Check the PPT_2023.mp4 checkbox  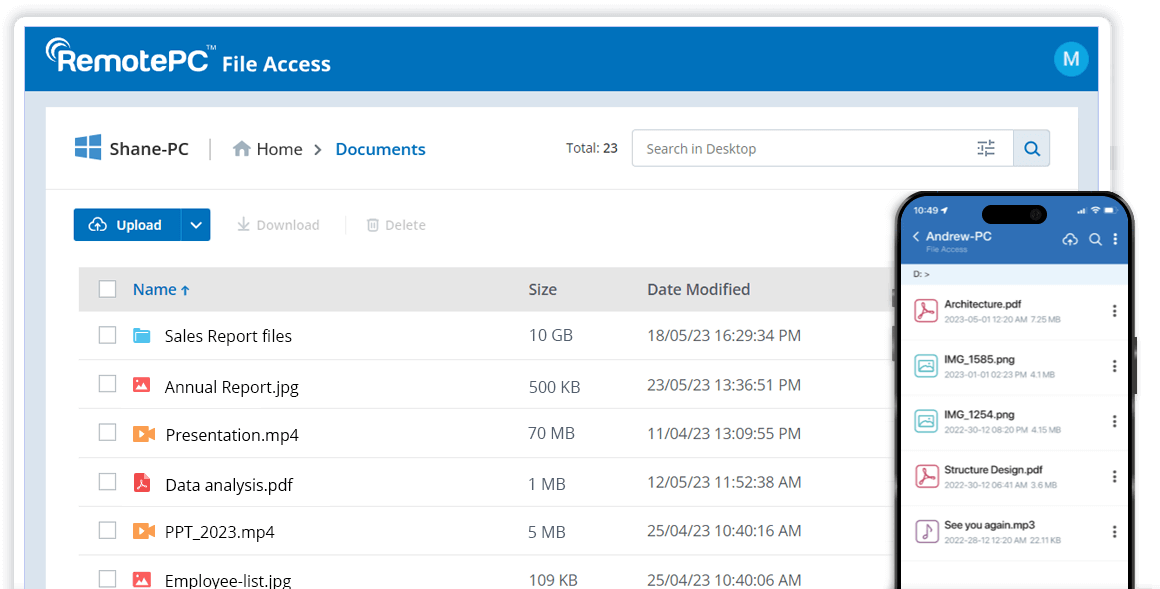[x=107, y=530]
